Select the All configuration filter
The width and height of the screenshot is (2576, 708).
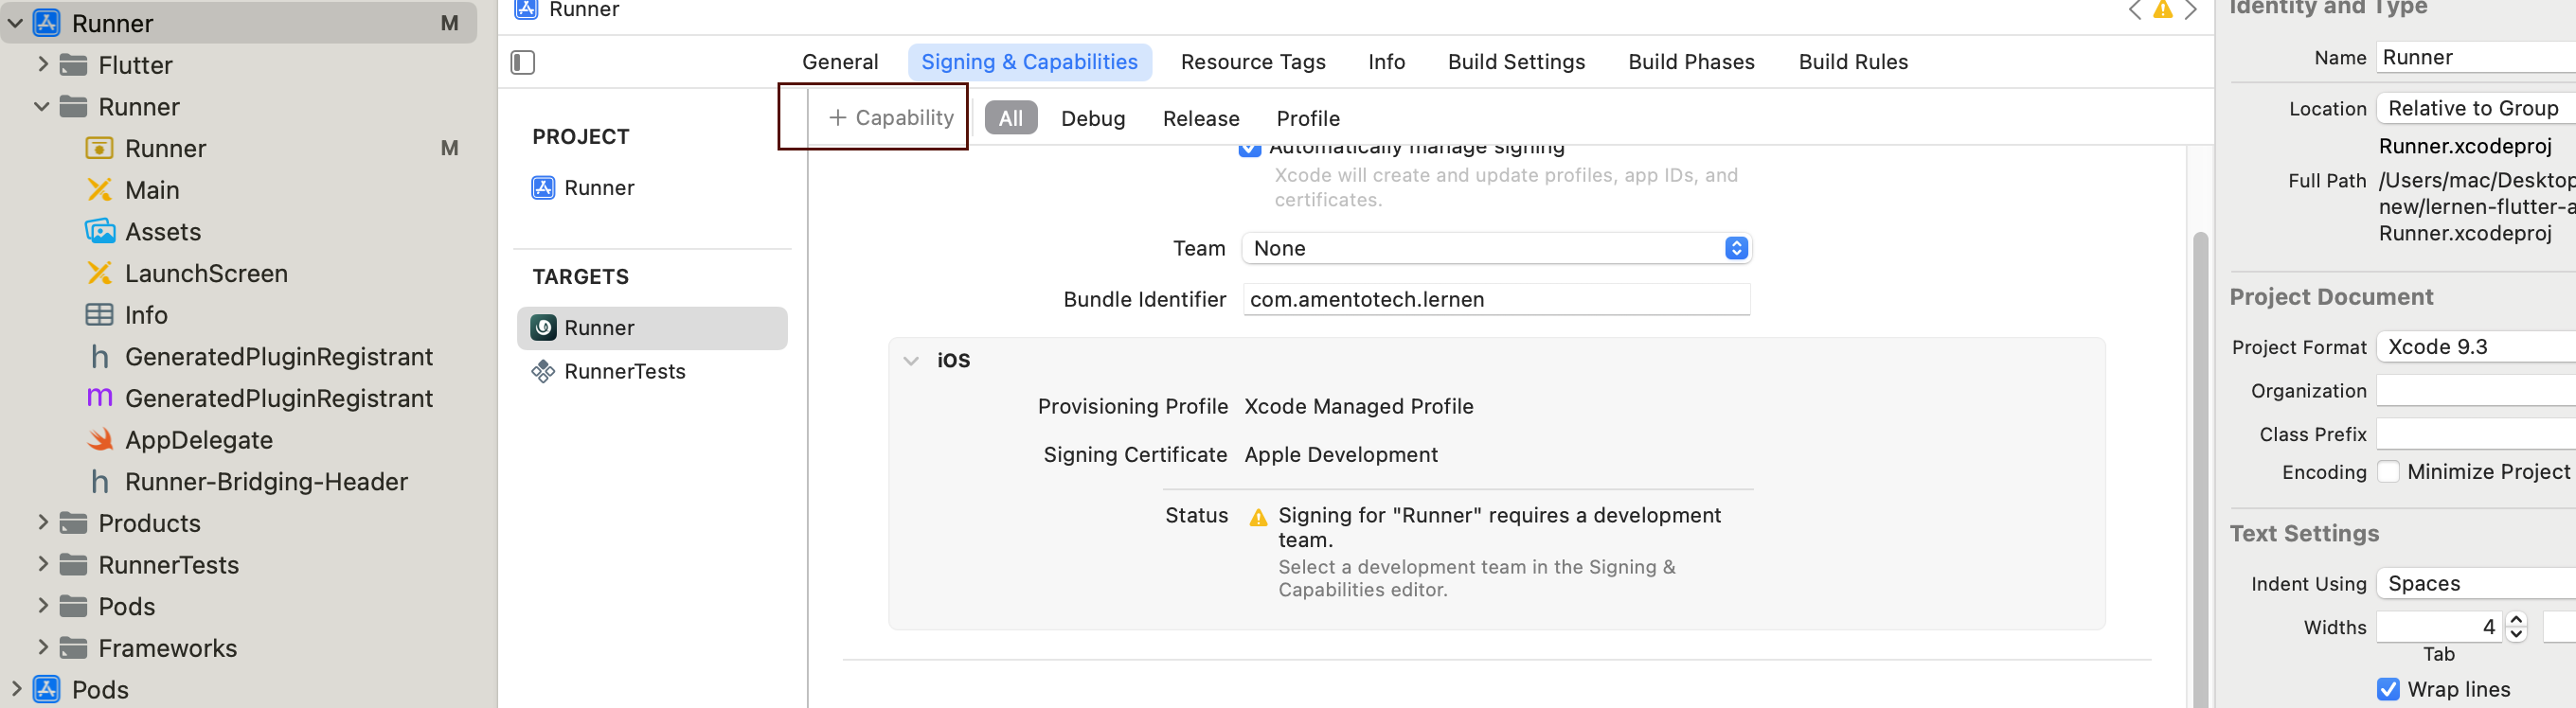click(x=1011, y=118)
